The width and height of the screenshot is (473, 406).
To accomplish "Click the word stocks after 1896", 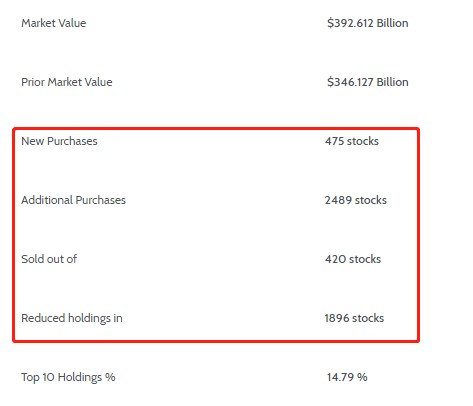I will pyautogui.click(x=368, y=318).
